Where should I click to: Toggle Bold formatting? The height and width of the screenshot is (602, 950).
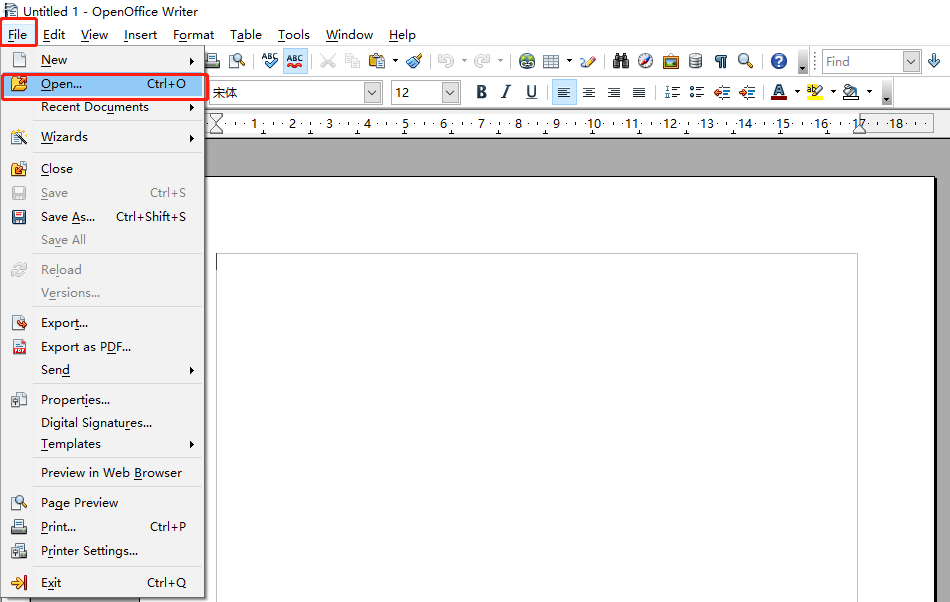pyautogui.click(x=481, y=92)
